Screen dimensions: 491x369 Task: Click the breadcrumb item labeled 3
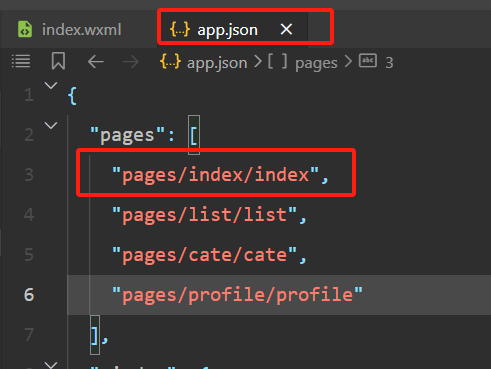pyautogui.click(x=389, y=63)
